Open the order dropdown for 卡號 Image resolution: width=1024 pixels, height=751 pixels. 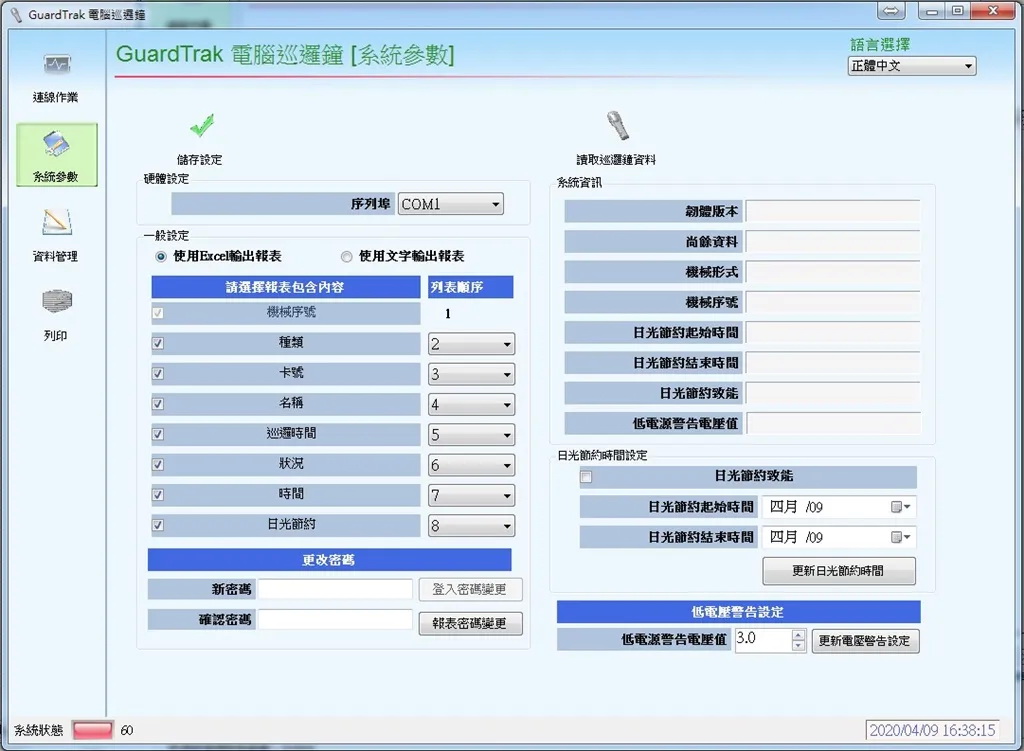click(471, 374)
